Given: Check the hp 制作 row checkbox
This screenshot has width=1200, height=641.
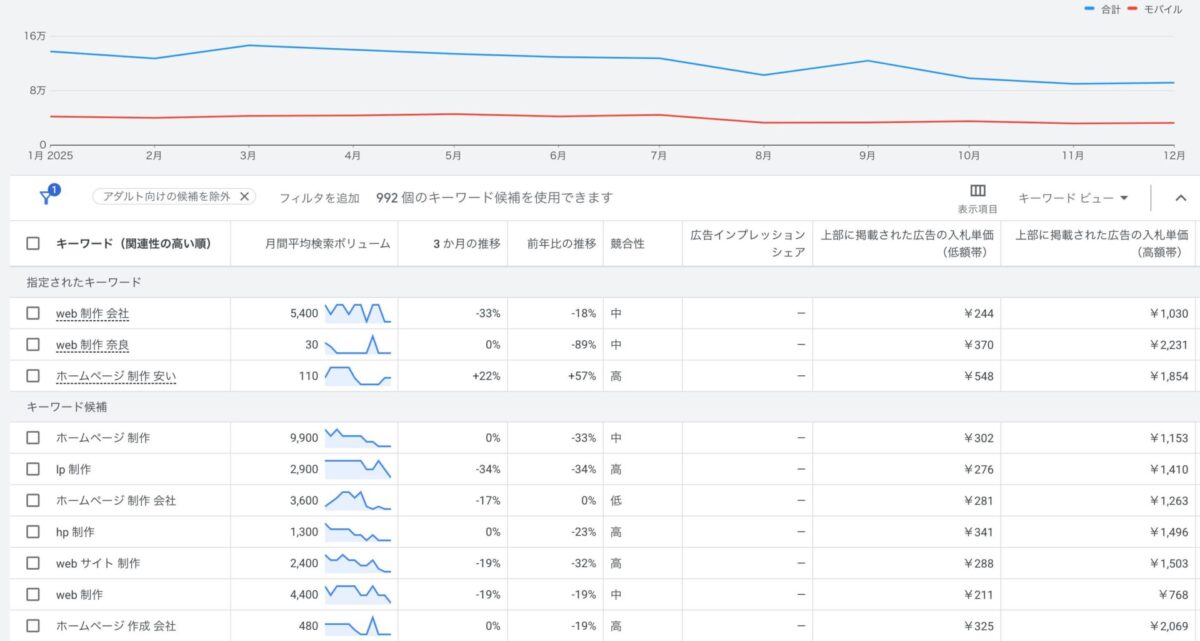Looking at the screenshot, I should [33, 531].
